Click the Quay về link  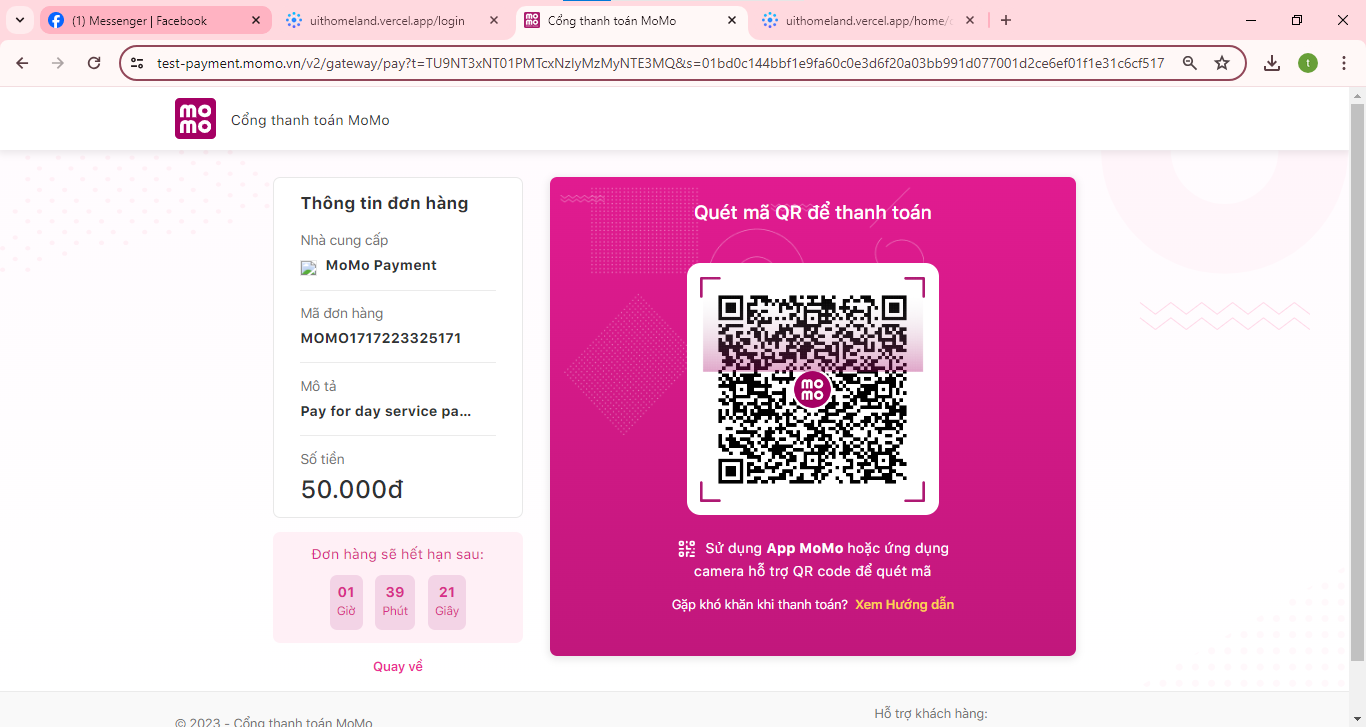(x=398, y=666)
